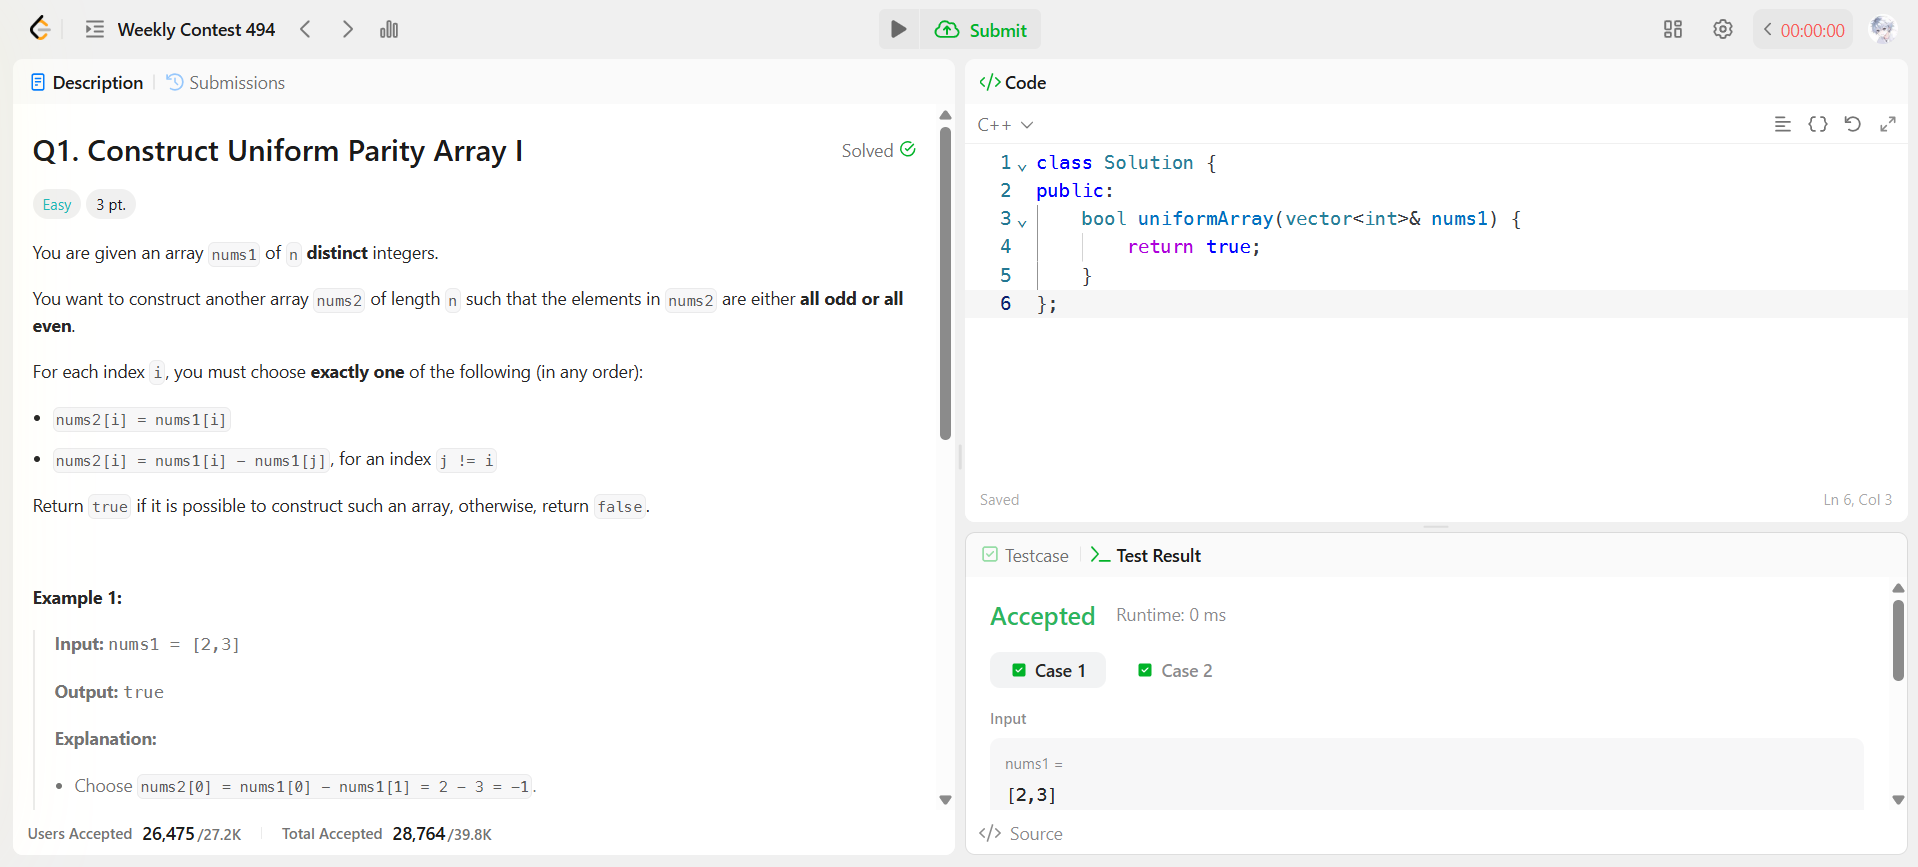The width and height of the screenshot is (1918, 867).
Task: Fold the class Solution code block
Action: (1022, 165)
